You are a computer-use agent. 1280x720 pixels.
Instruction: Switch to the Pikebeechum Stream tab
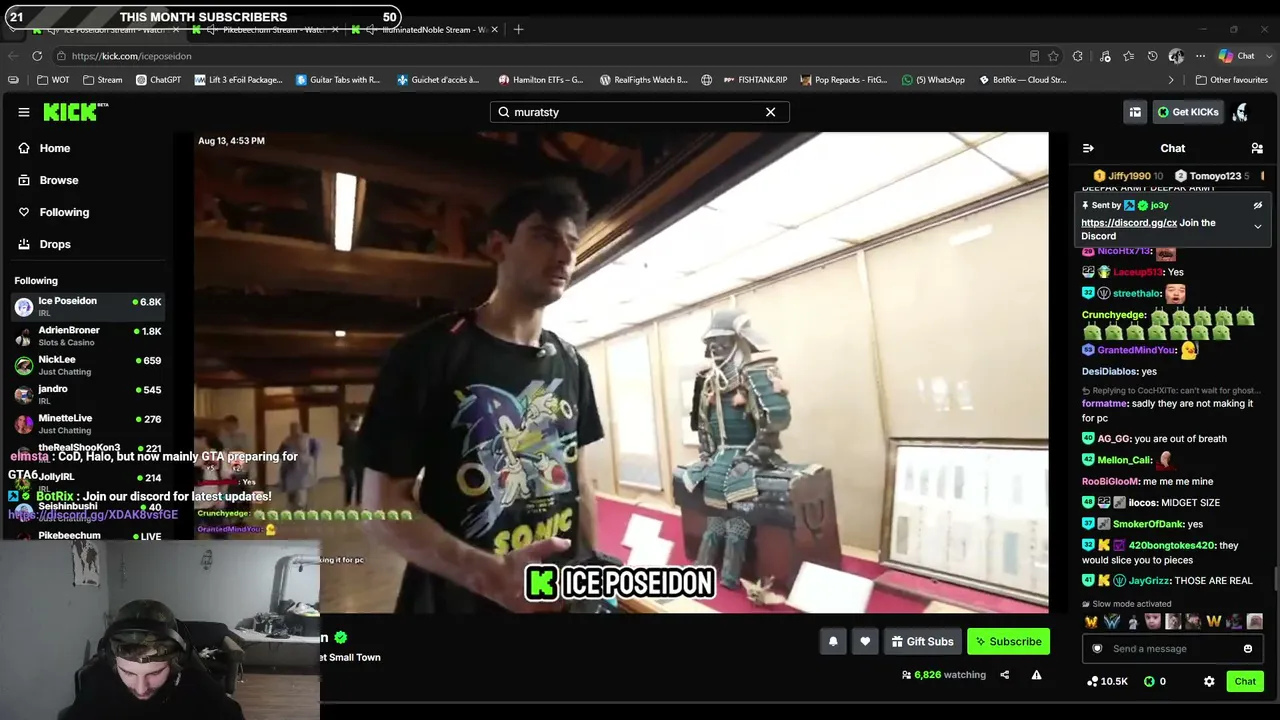click(265, 29)
